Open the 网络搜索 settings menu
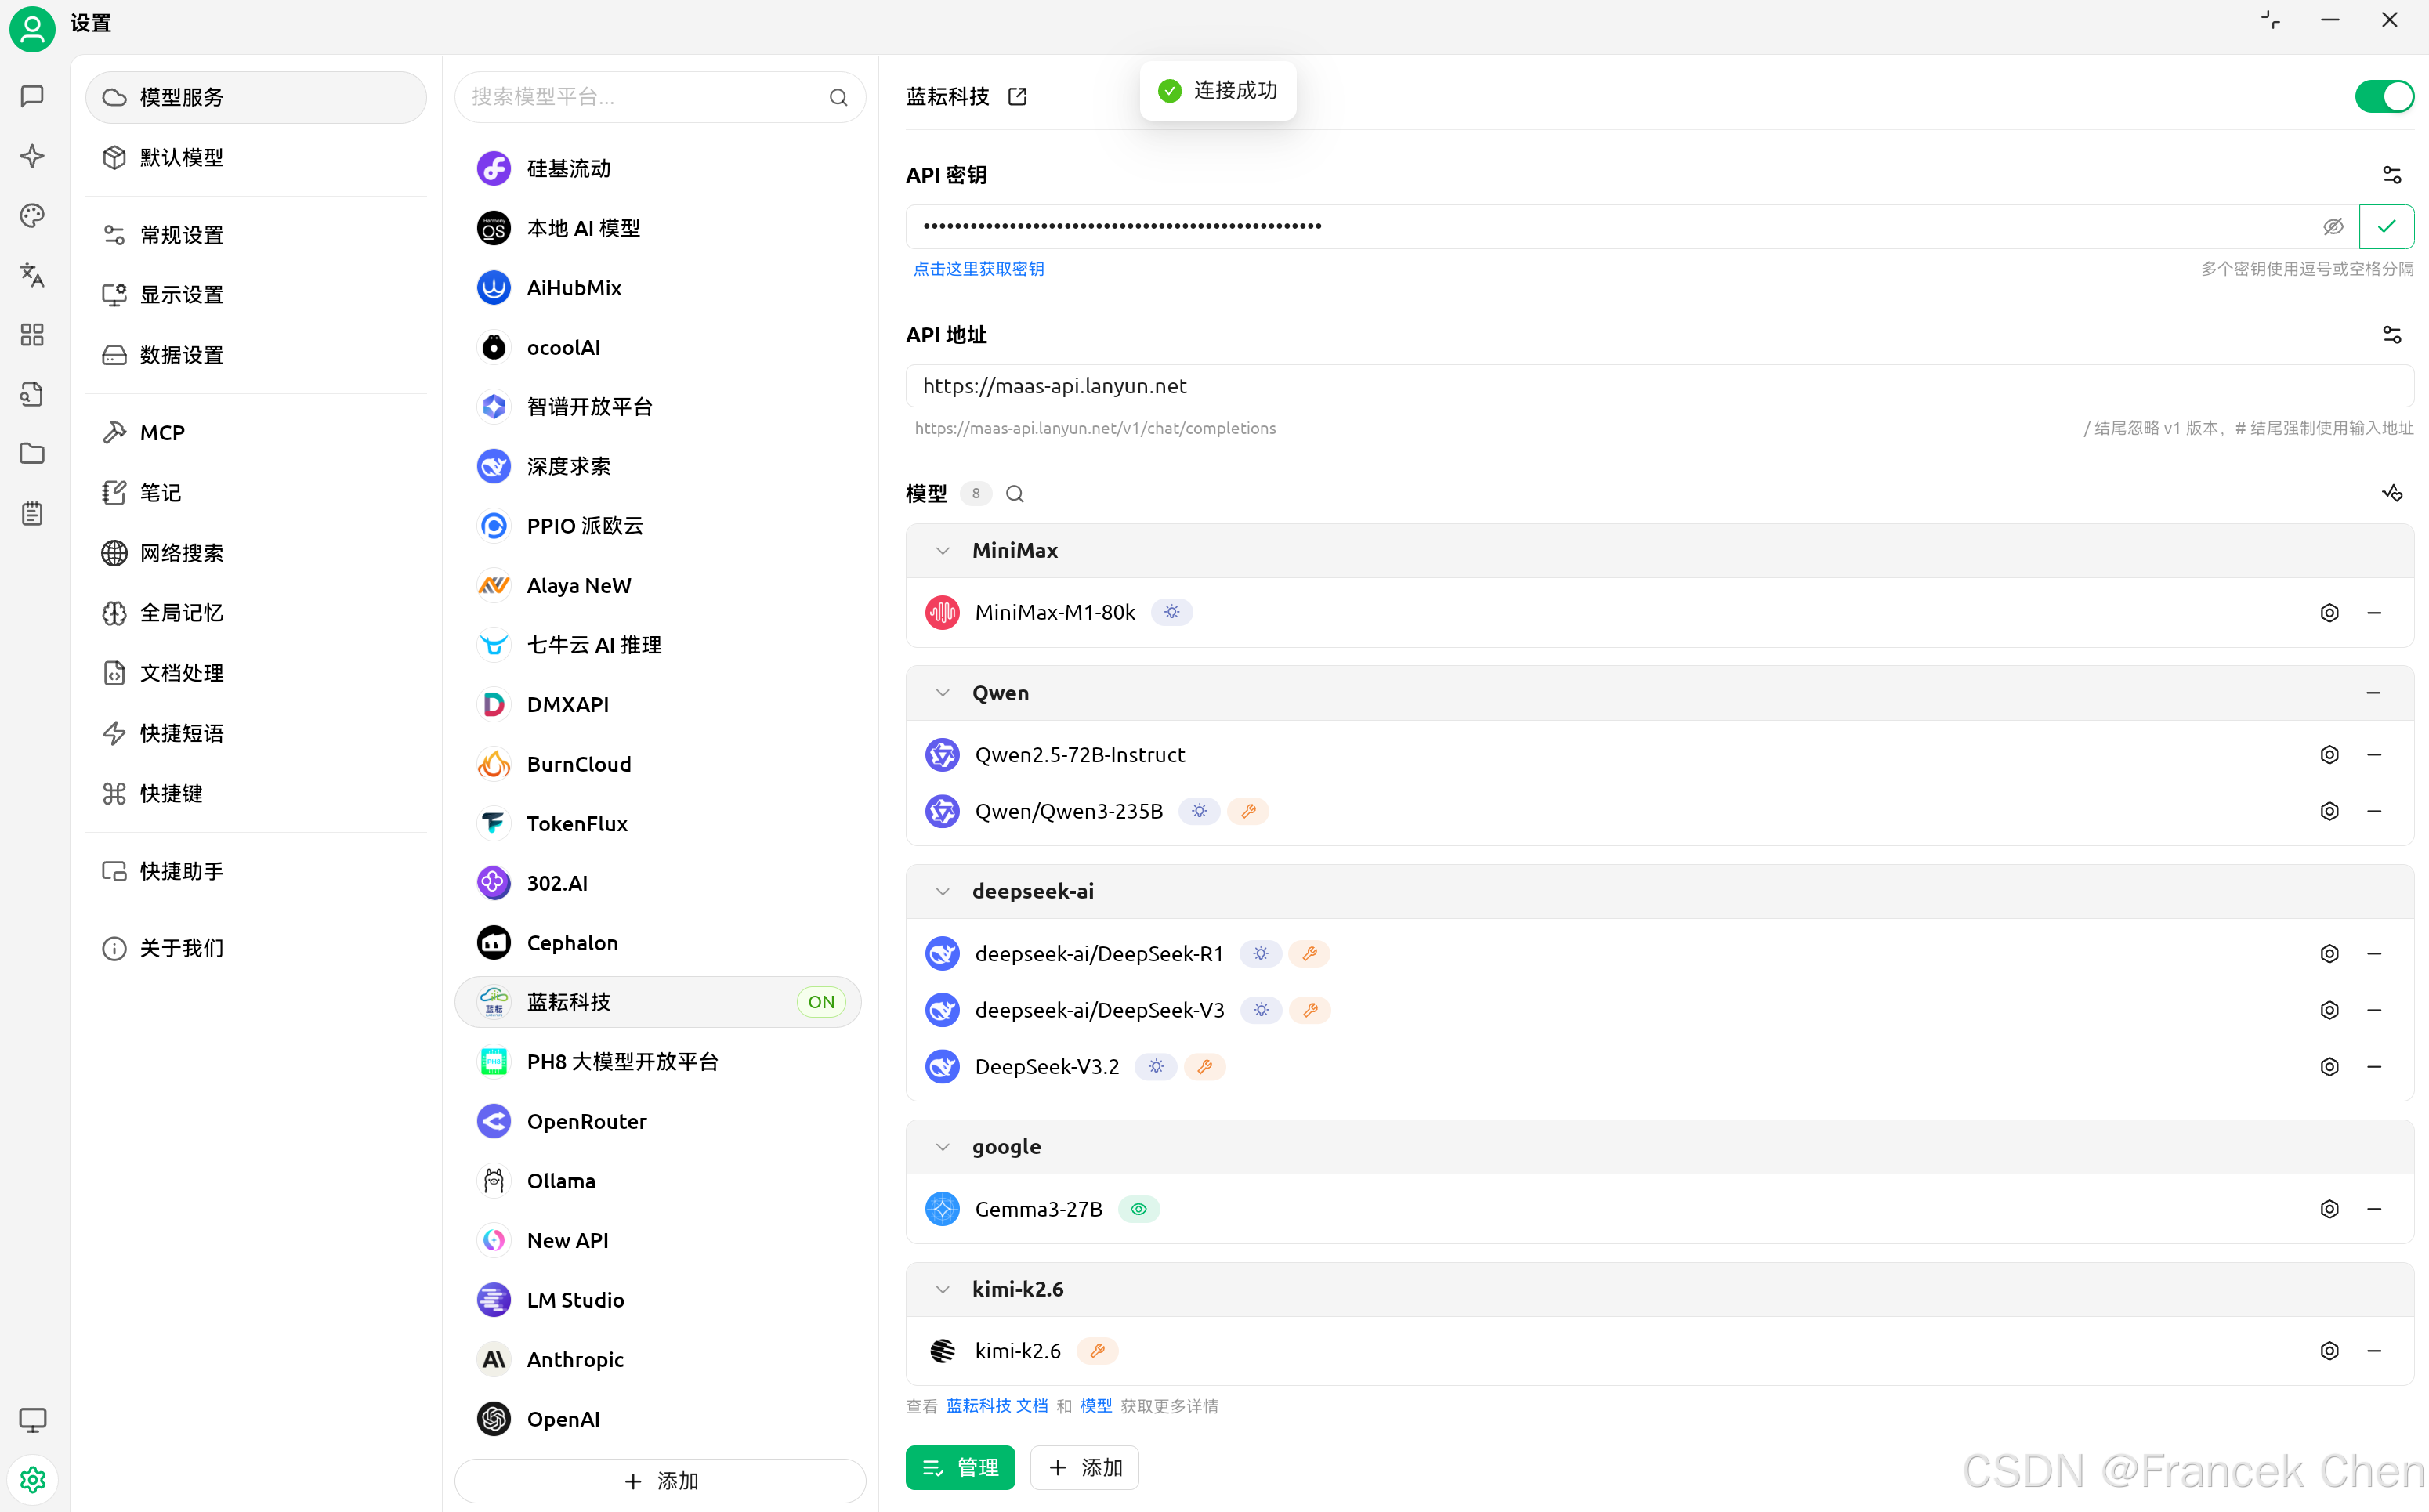The width and height of the screenshot is (2429, 1512). [x=256, y=553]
